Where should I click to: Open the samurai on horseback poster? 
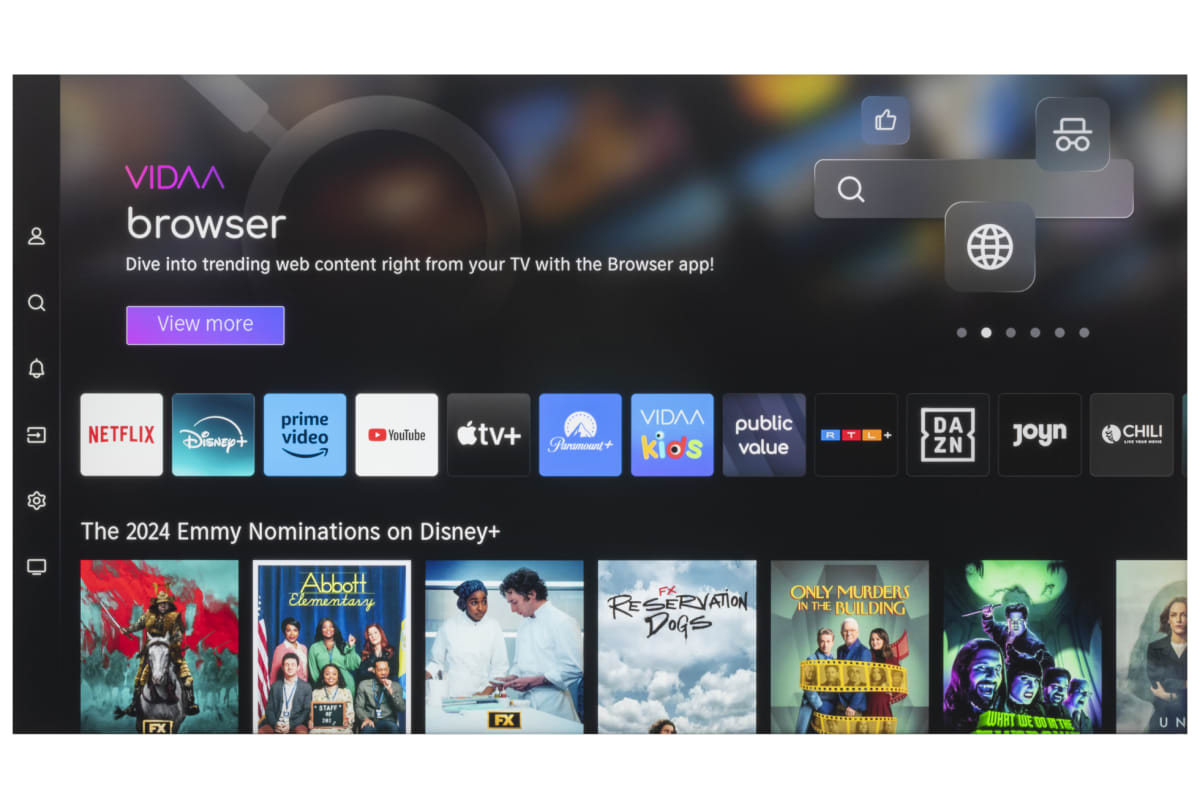(160, 646)
